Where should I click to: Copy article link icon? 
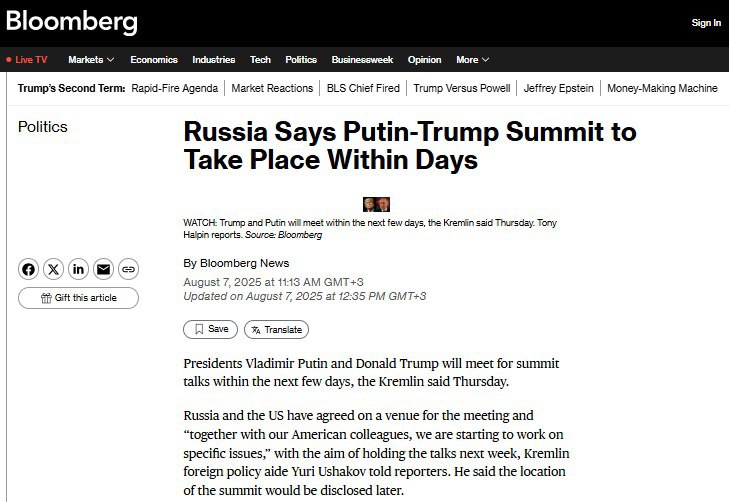pos(128,269)
